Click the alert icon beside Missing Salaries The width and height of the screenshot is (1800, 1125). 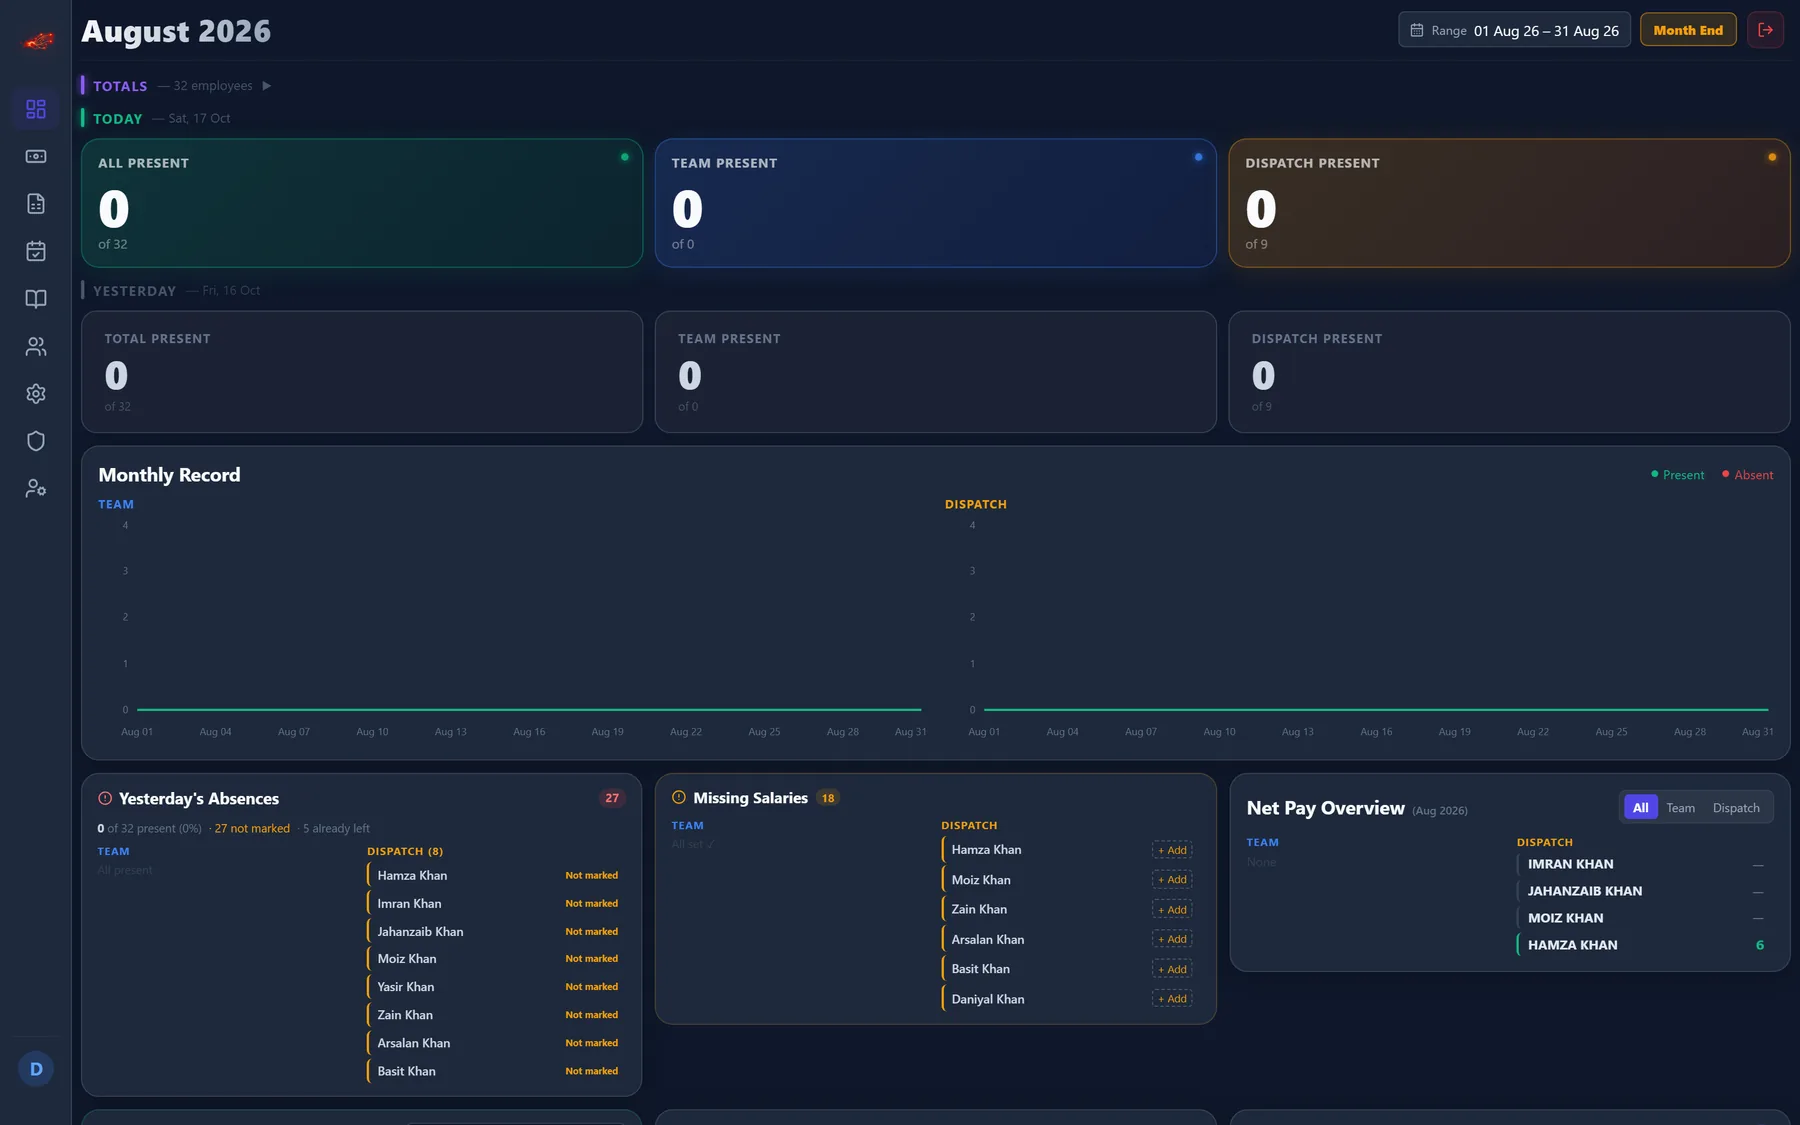pos(679,797)
